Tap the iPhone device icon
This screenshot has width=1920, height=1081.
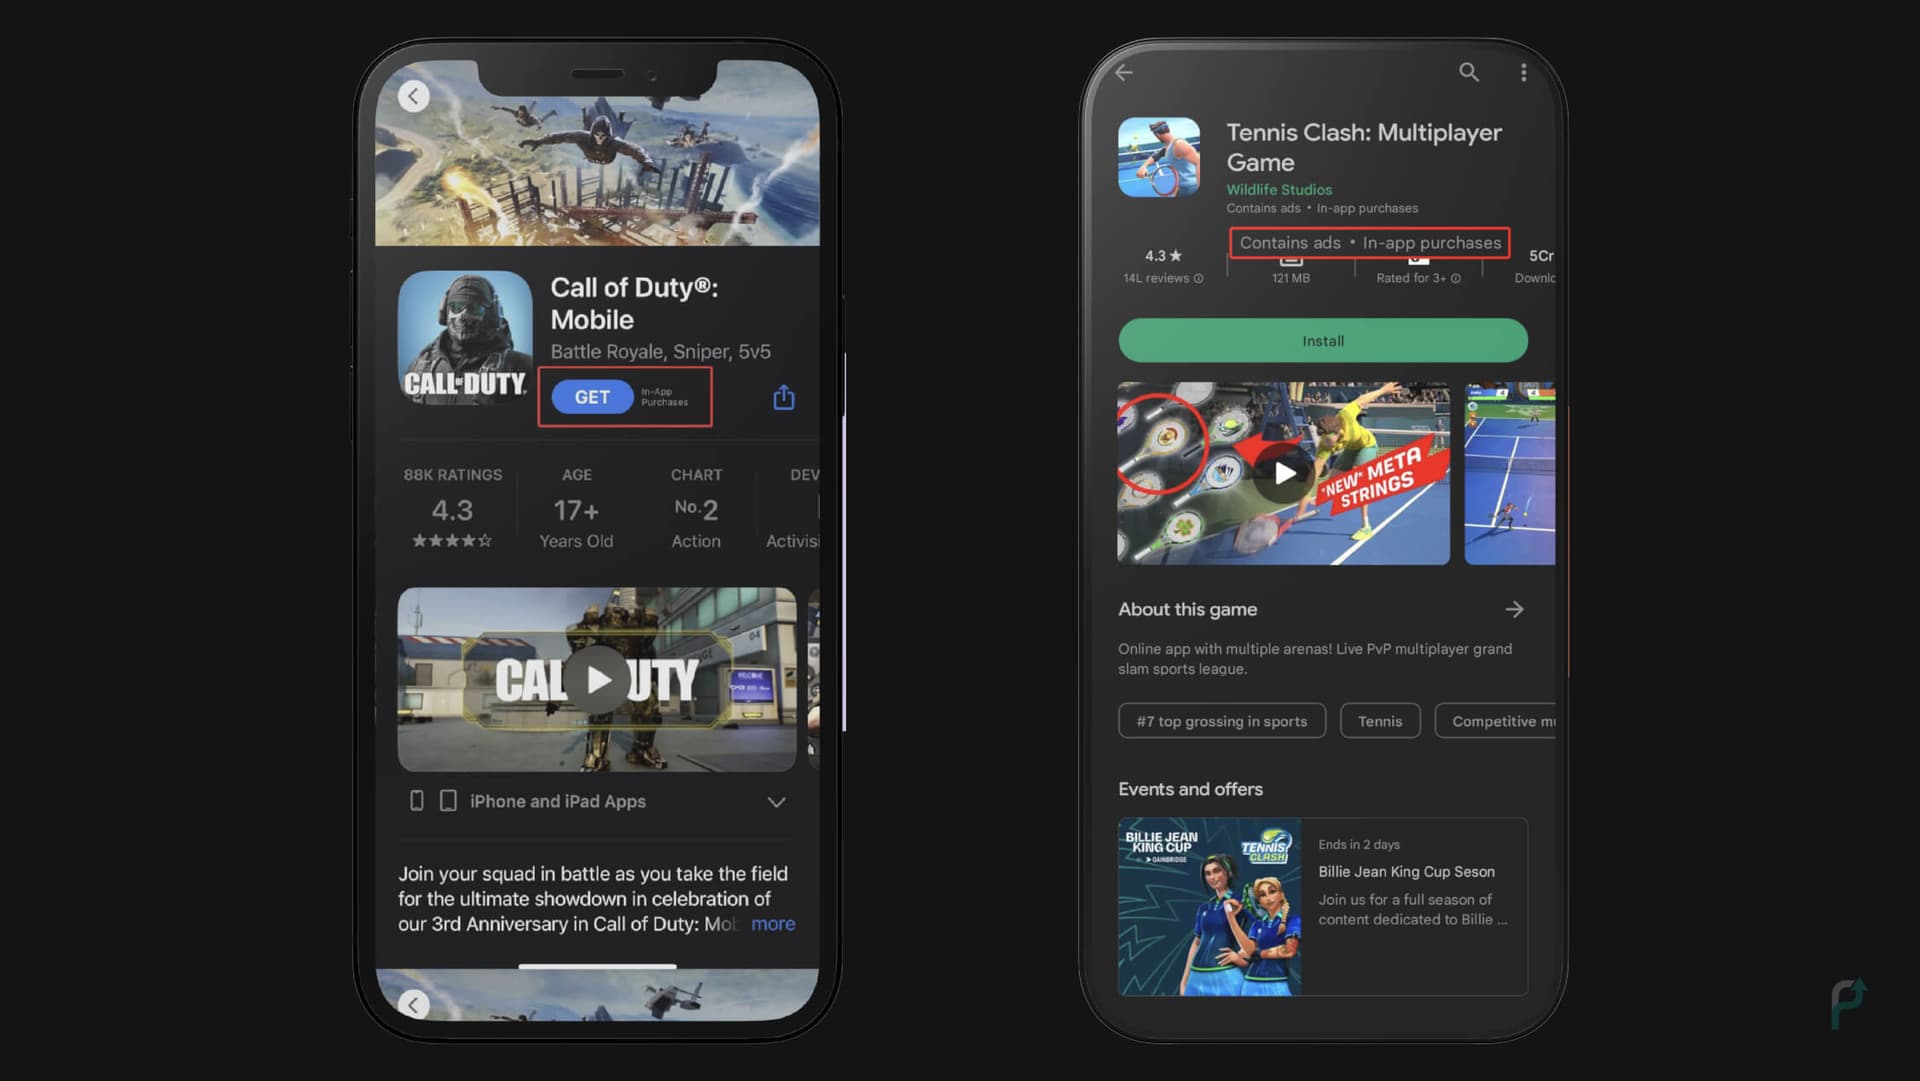click(417, 801)
